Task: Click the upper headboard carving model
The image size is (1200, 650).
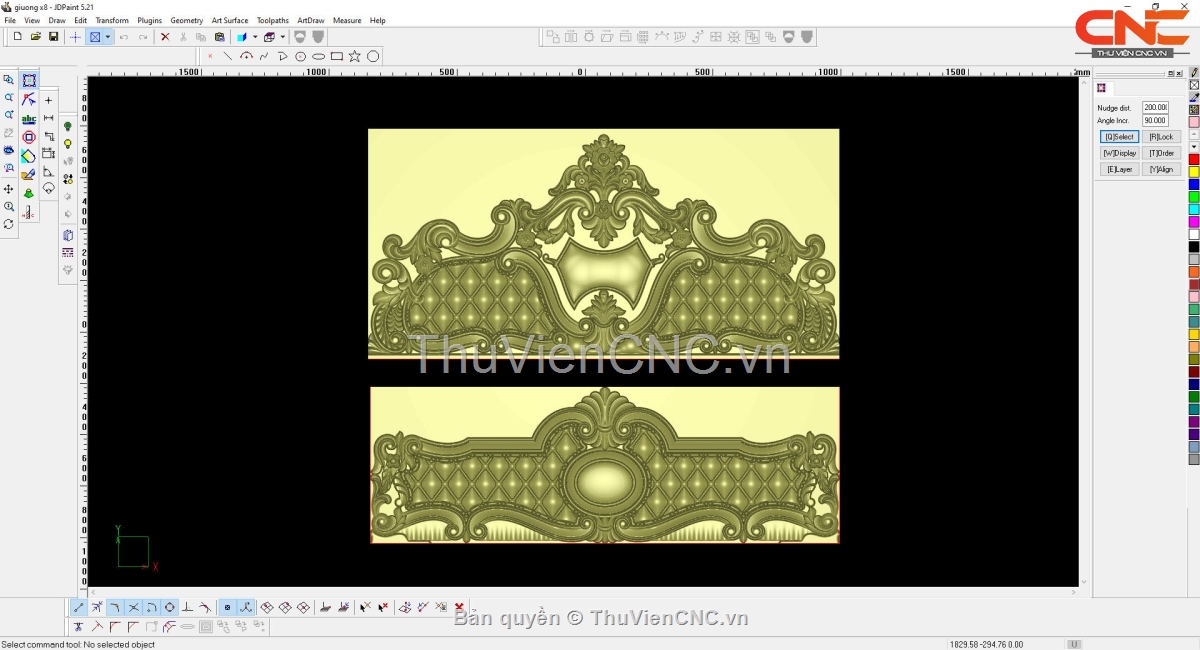Action: 603,243
